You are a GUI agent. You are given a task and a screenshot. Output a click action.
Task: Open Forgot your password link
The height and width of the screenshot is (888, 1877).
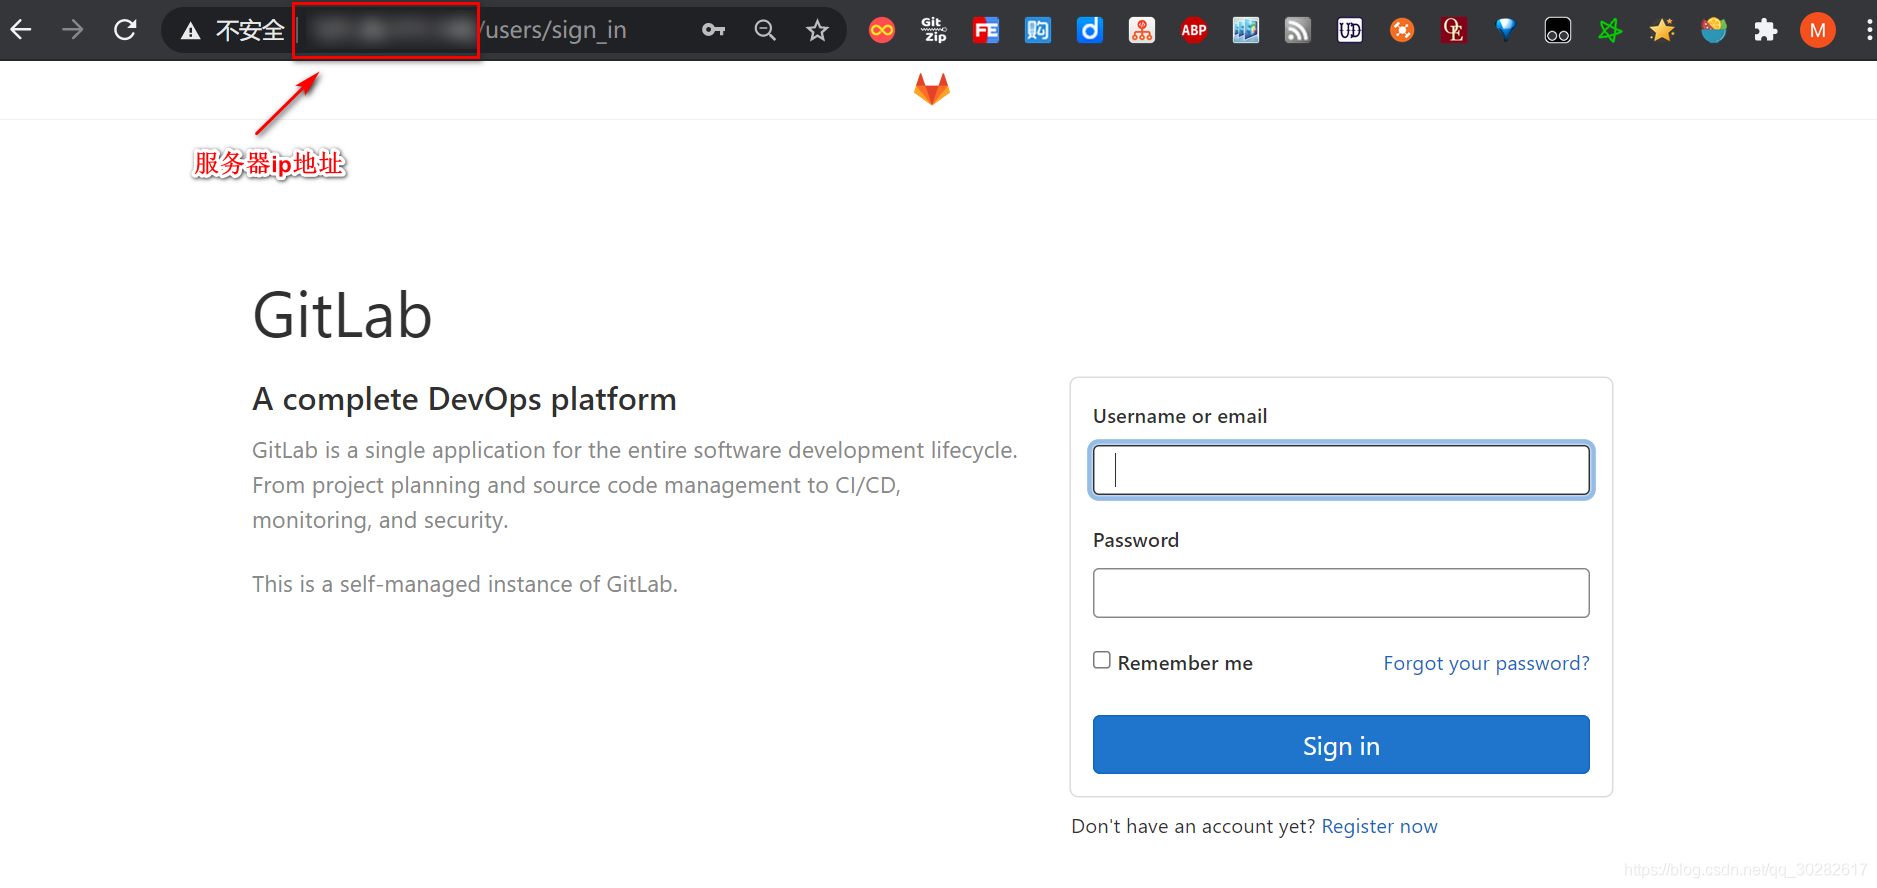pos(1486,663)
